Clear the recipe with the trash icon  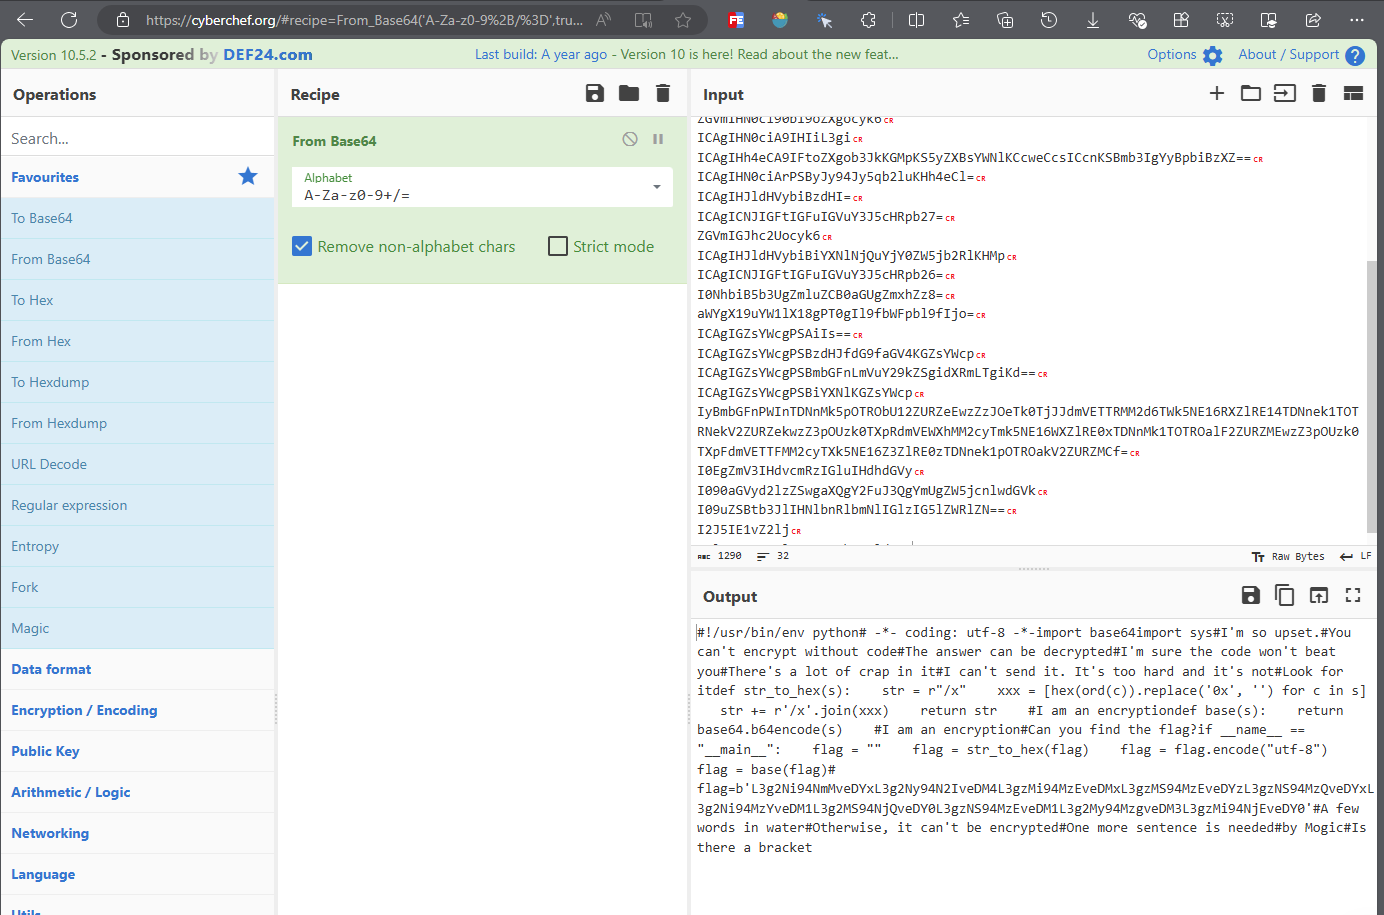click(x=662, y=93)
